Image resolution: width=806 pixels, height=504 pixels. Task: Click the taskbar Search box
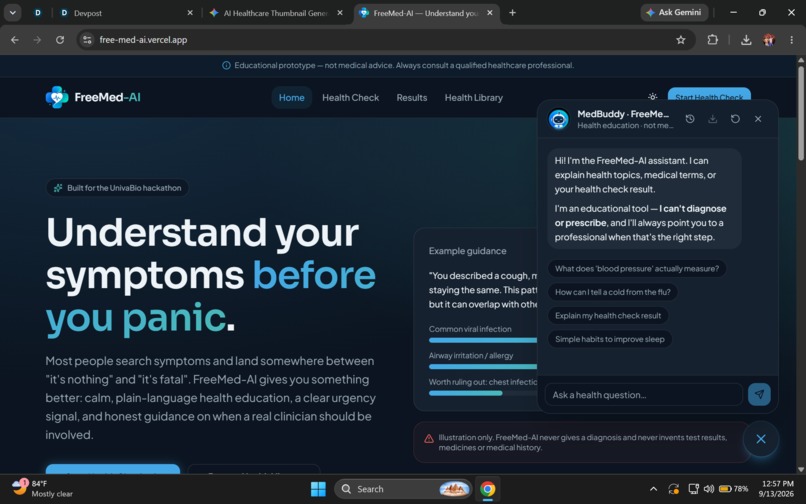403,489
